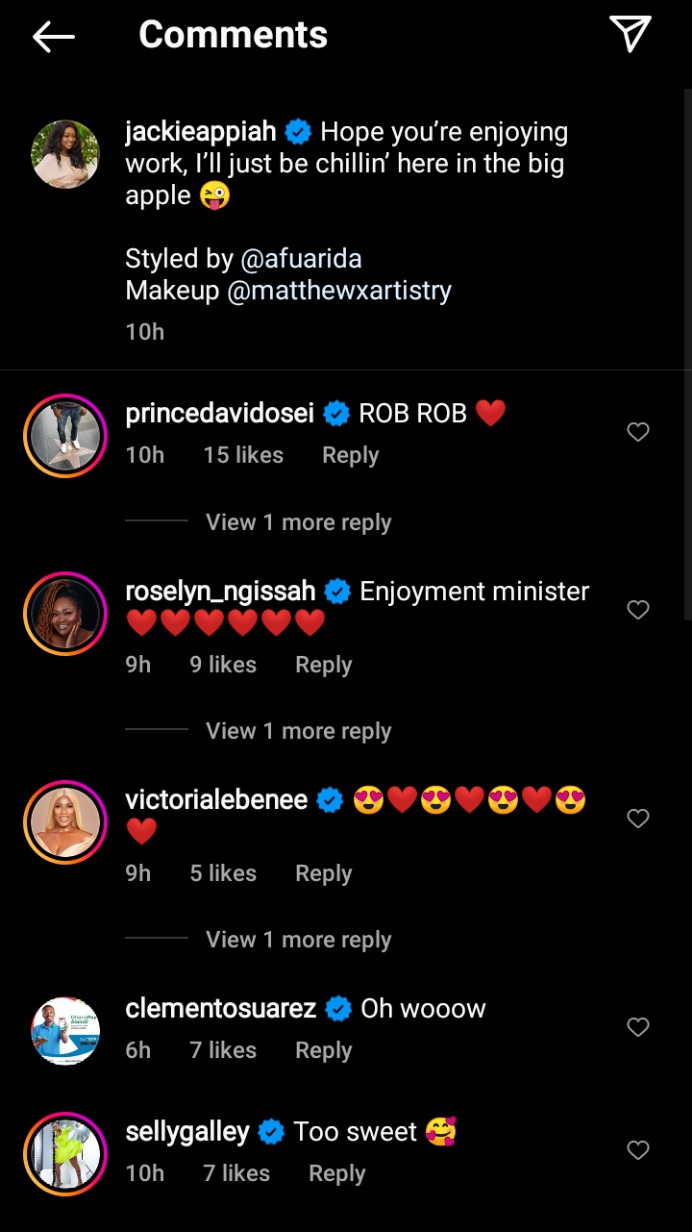Open victorialebenee's profile avatar
This screenshot has height=1232, width=692.
point(66,822)
